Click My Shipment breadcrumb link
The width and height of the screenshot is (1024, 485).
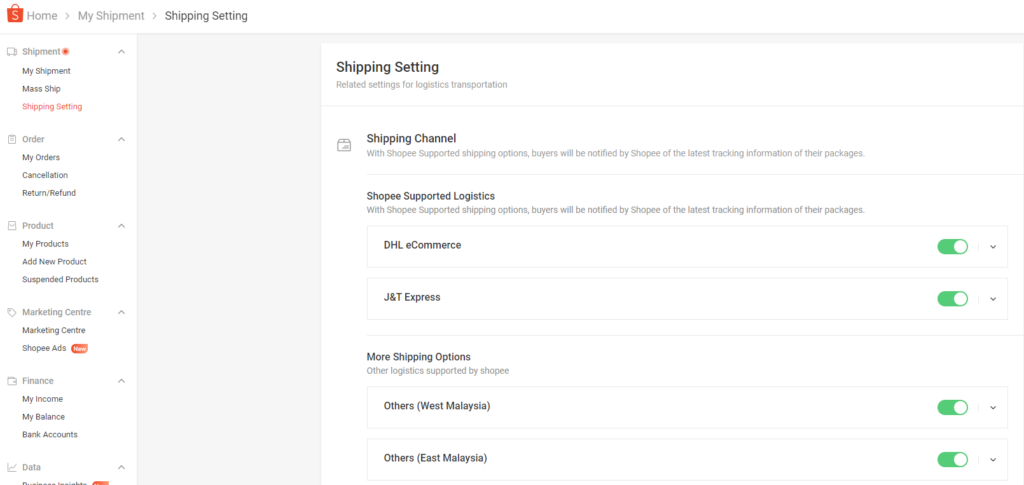(x=111, y=16)
